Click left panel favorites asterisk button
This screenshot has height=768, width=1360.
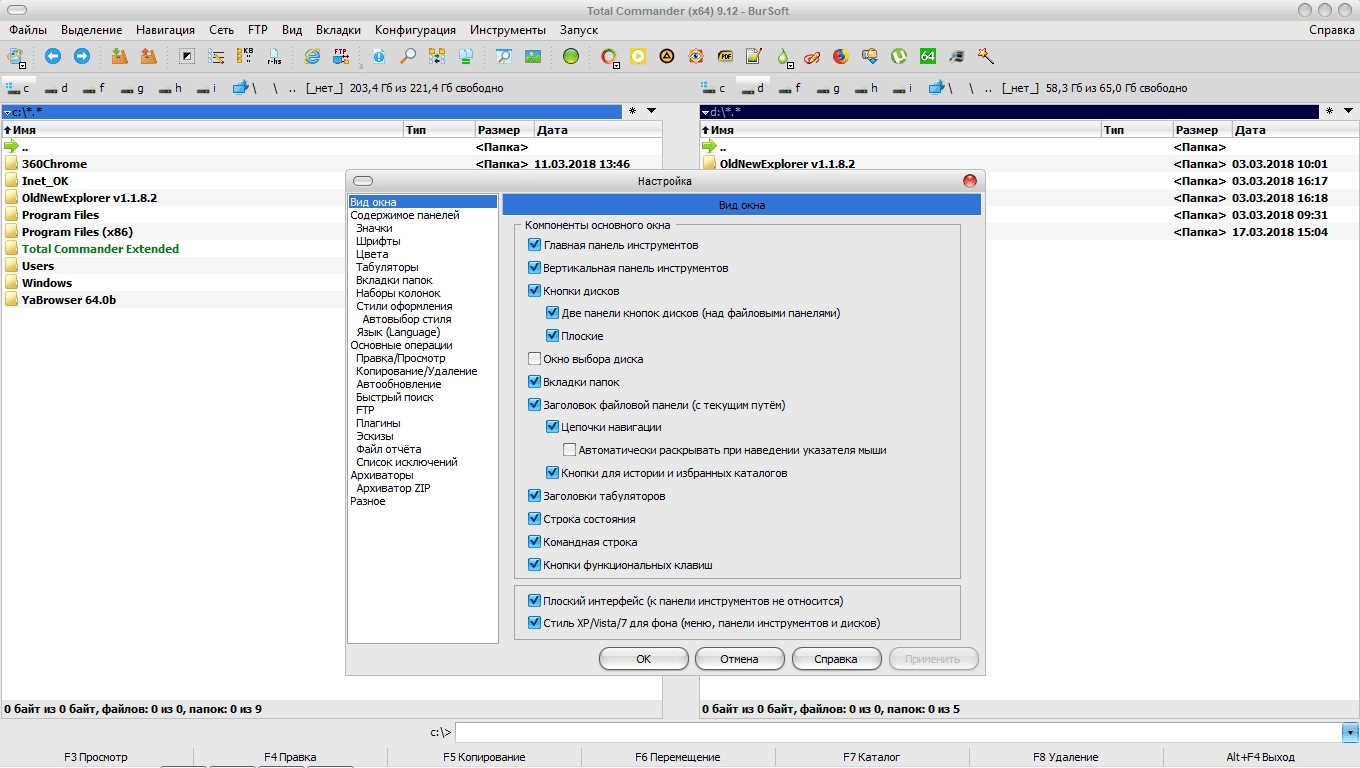tap(632, 112)
